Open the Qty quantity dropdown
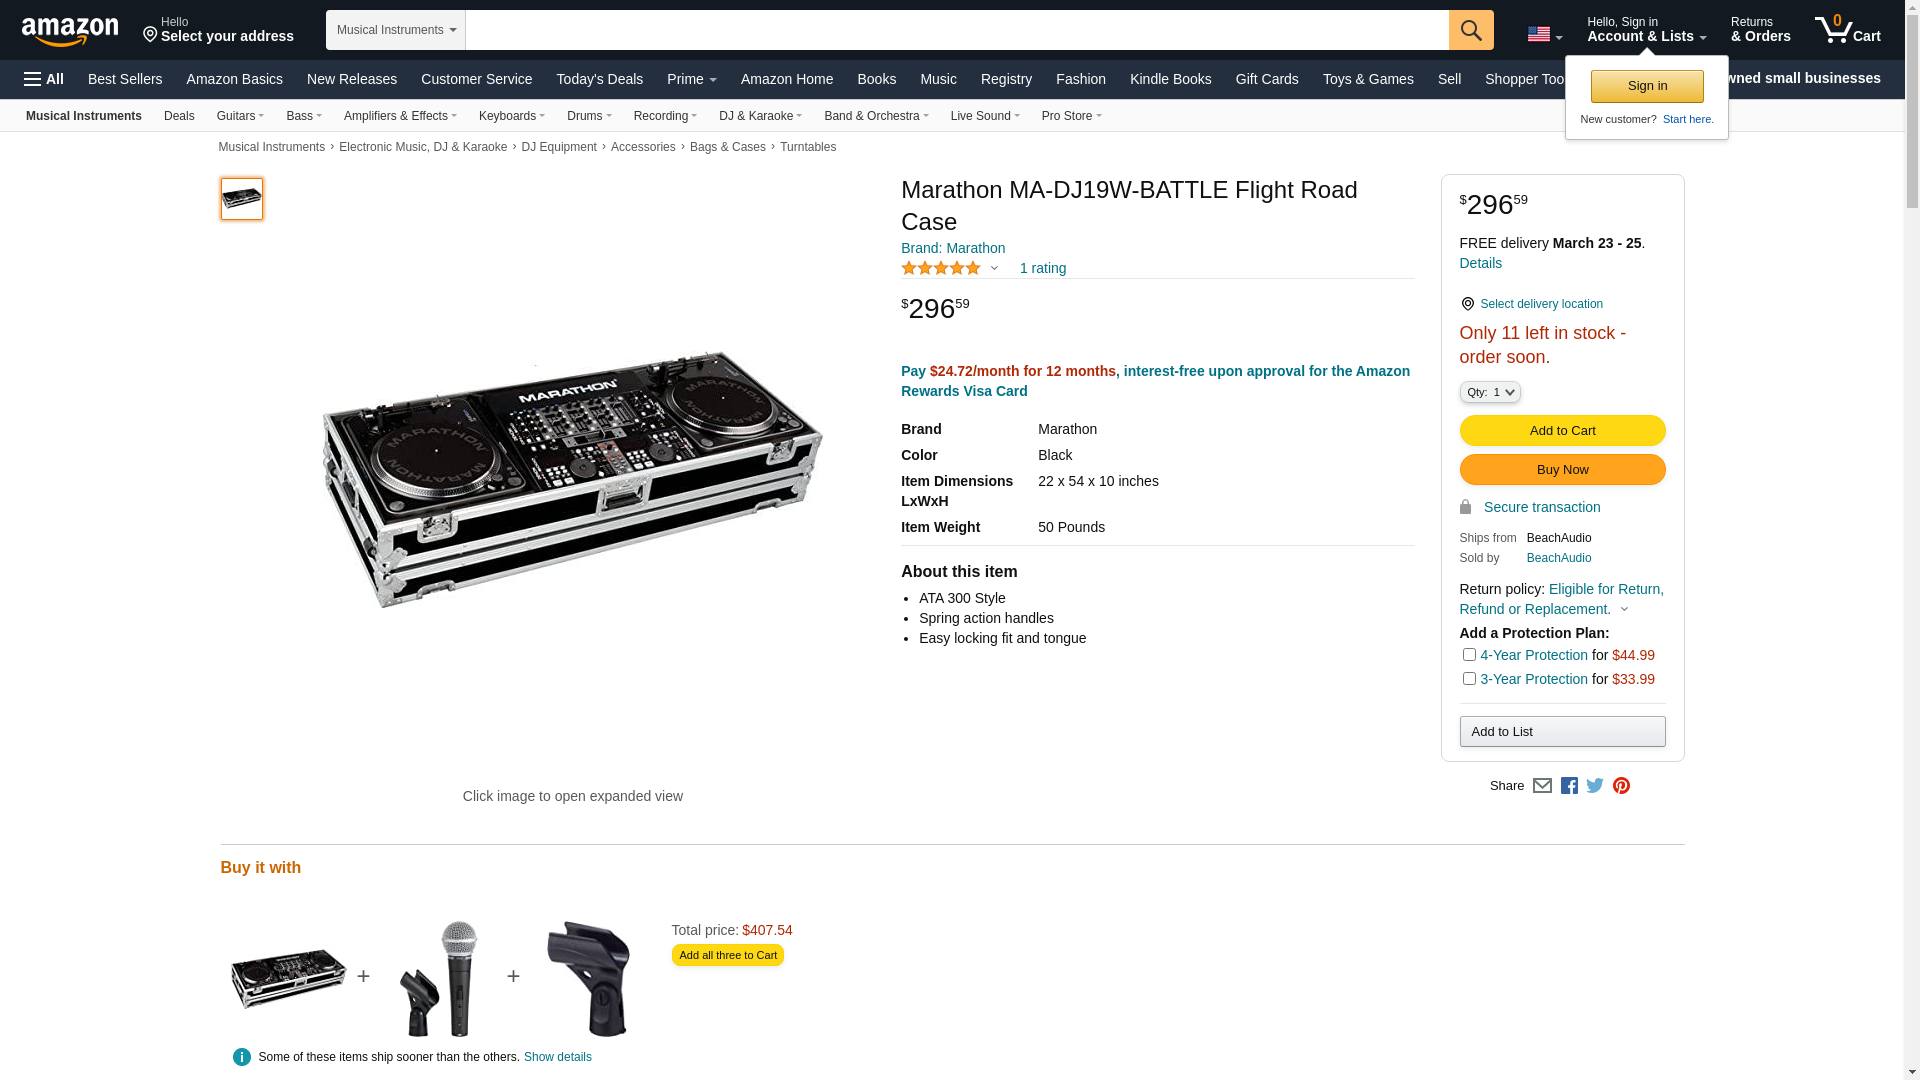 1490,392
